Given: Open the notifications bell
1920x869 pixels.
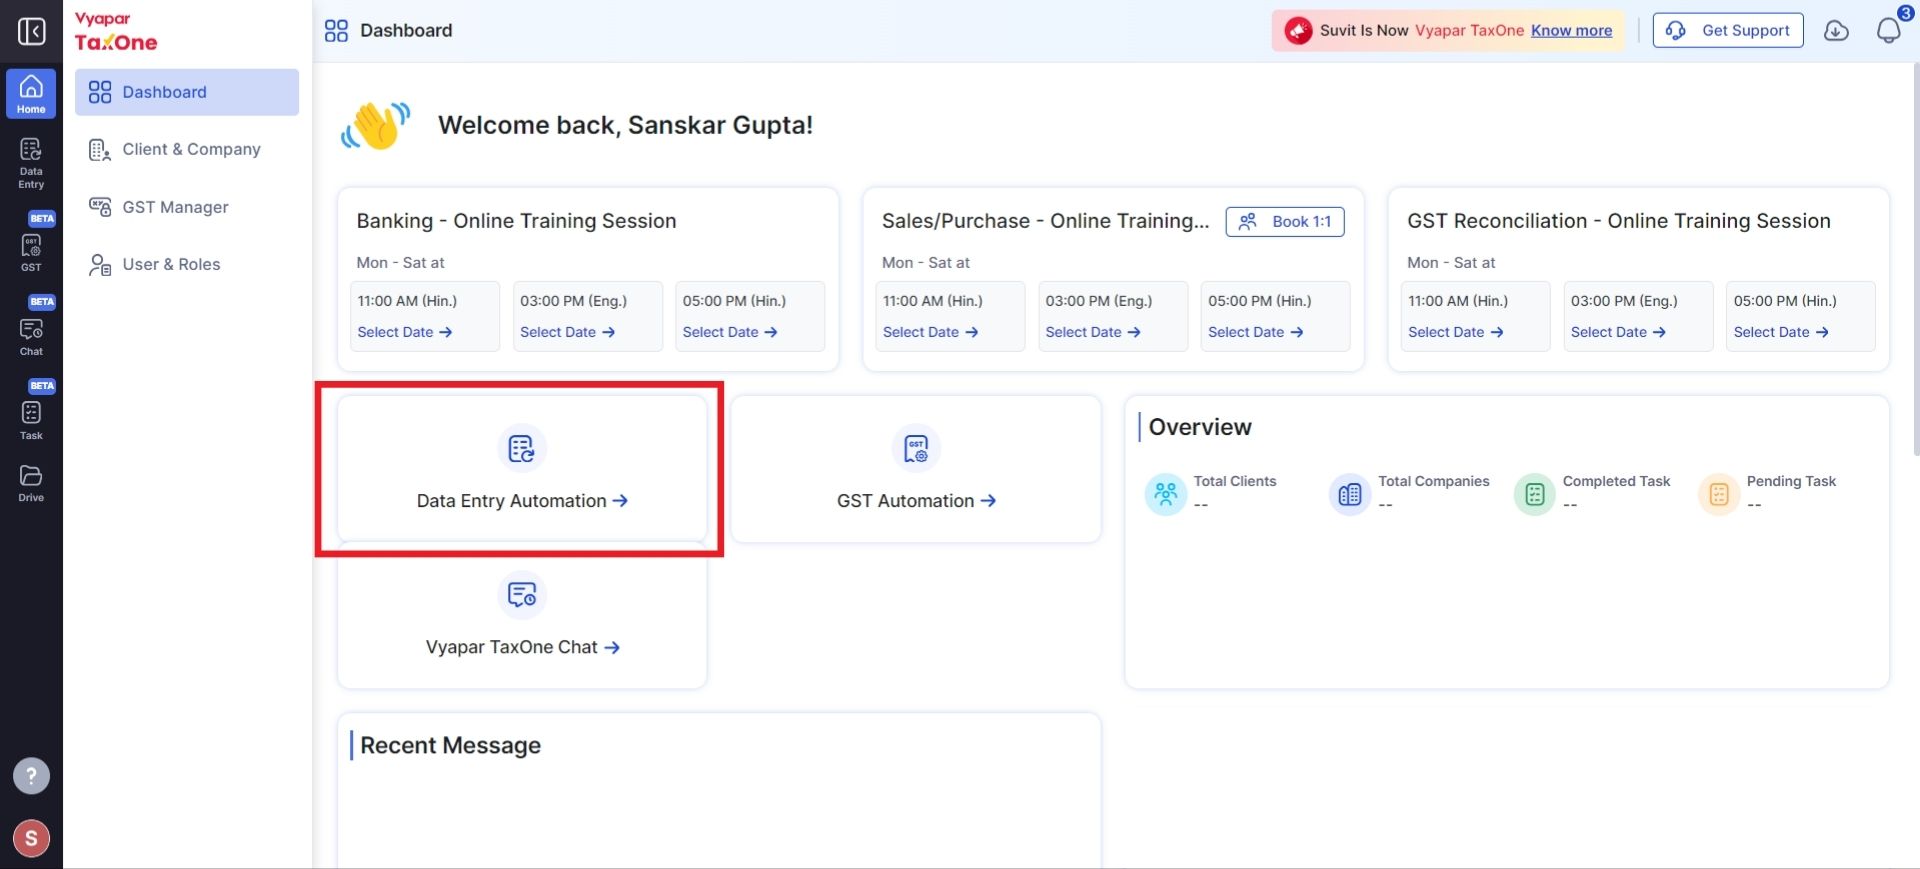Looking at the screenshot, I should 1888,31.
